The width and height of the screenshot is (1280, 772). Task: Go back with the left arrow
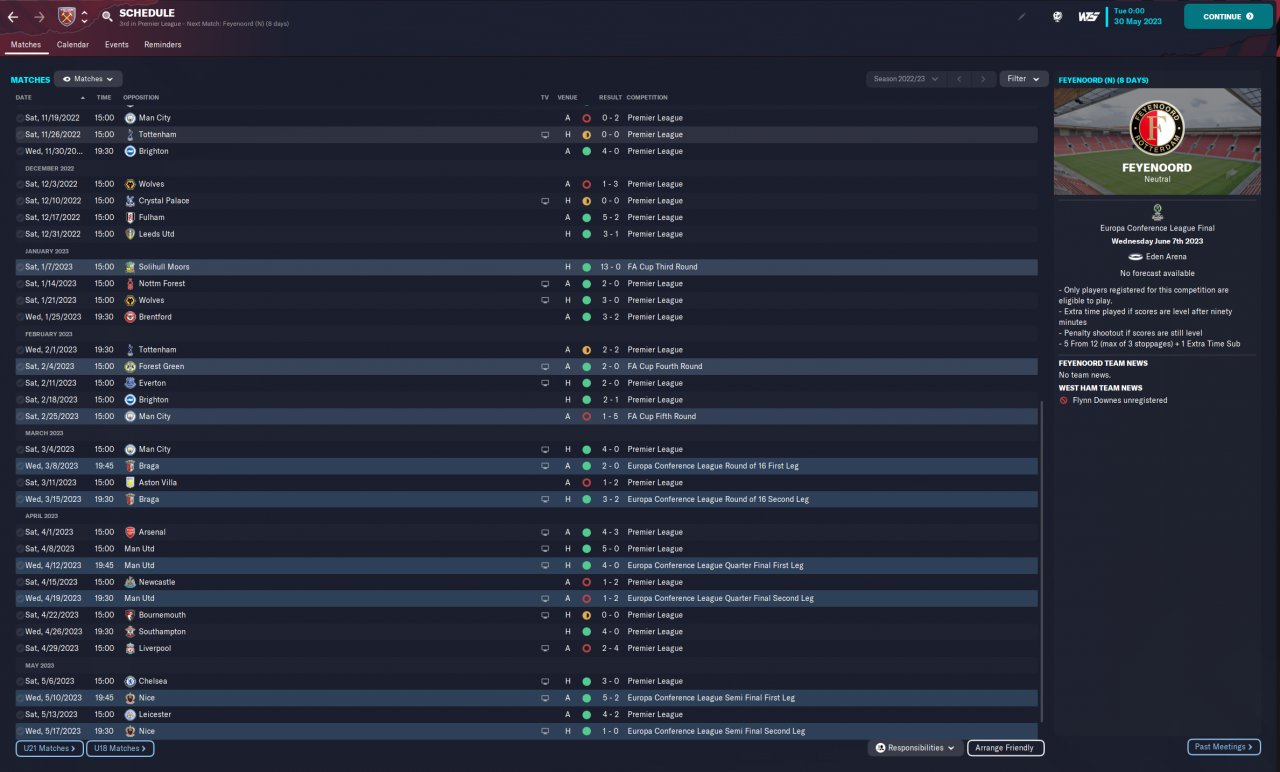point(13,17)
